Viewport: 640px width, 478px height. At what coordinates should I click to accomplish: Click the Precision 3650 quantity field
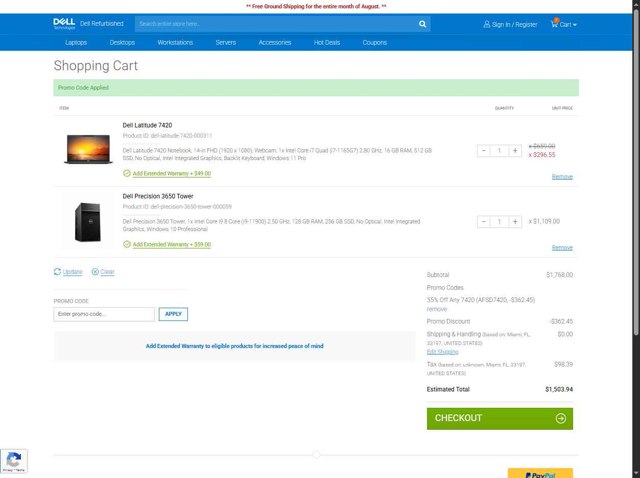499,222
